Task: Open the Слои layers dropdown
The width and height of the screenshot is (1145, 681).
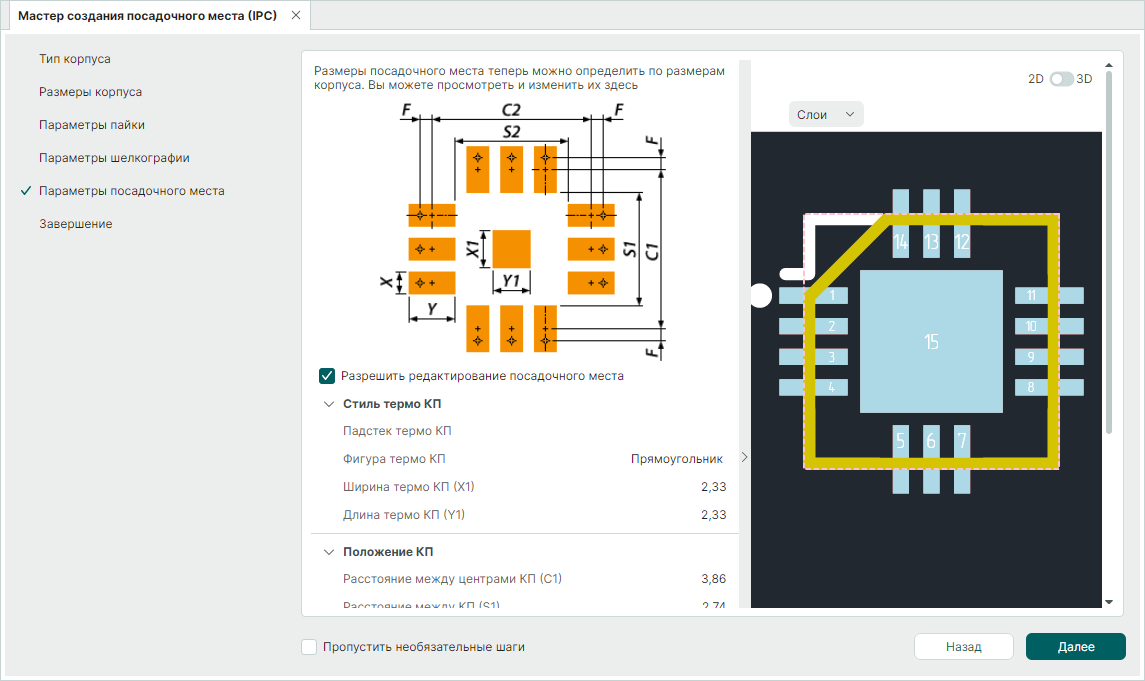Action: coord(826,115)
